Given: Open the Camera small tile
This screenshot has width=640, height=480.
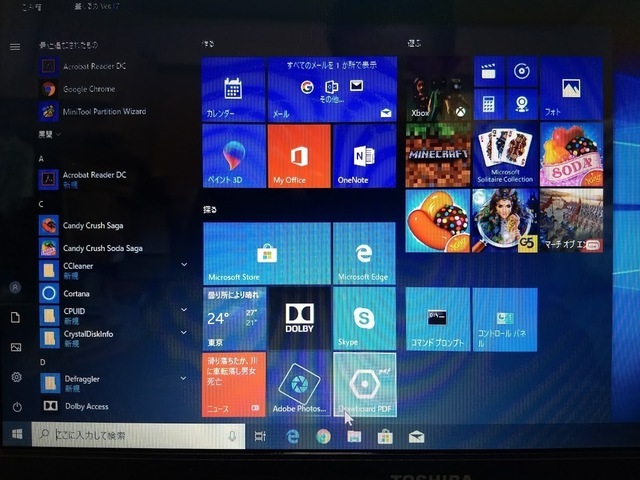Looking at the screenshot, I should pos(522,104).
